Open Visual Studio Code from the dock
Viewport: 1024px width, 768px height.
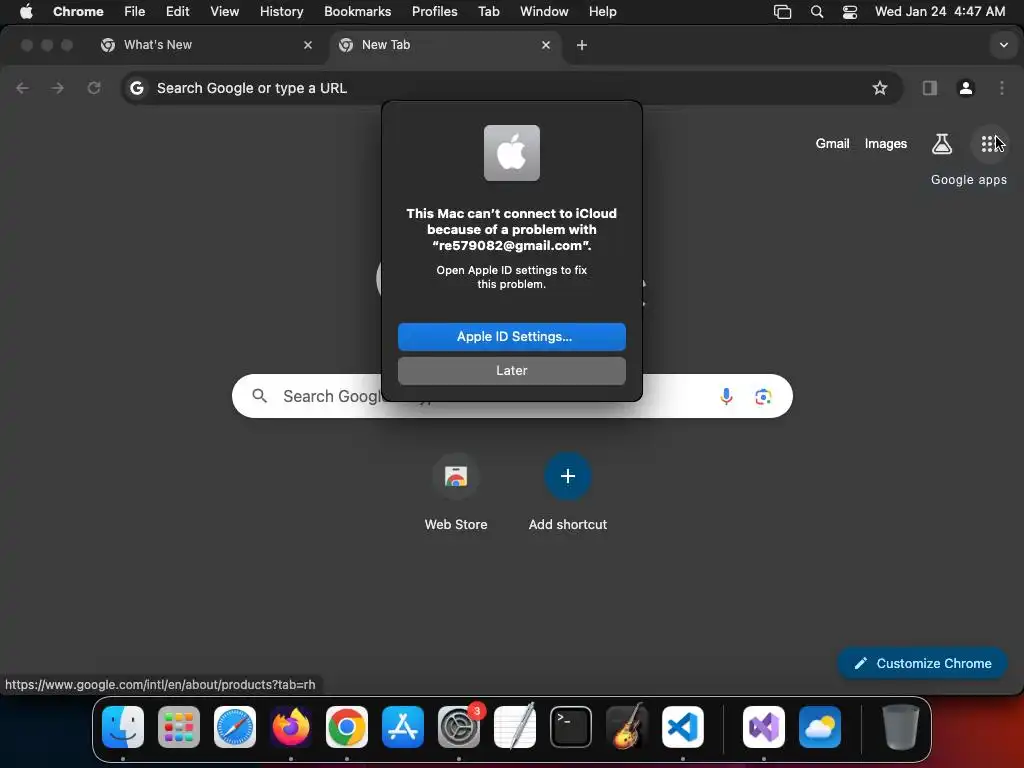[682, 727]
